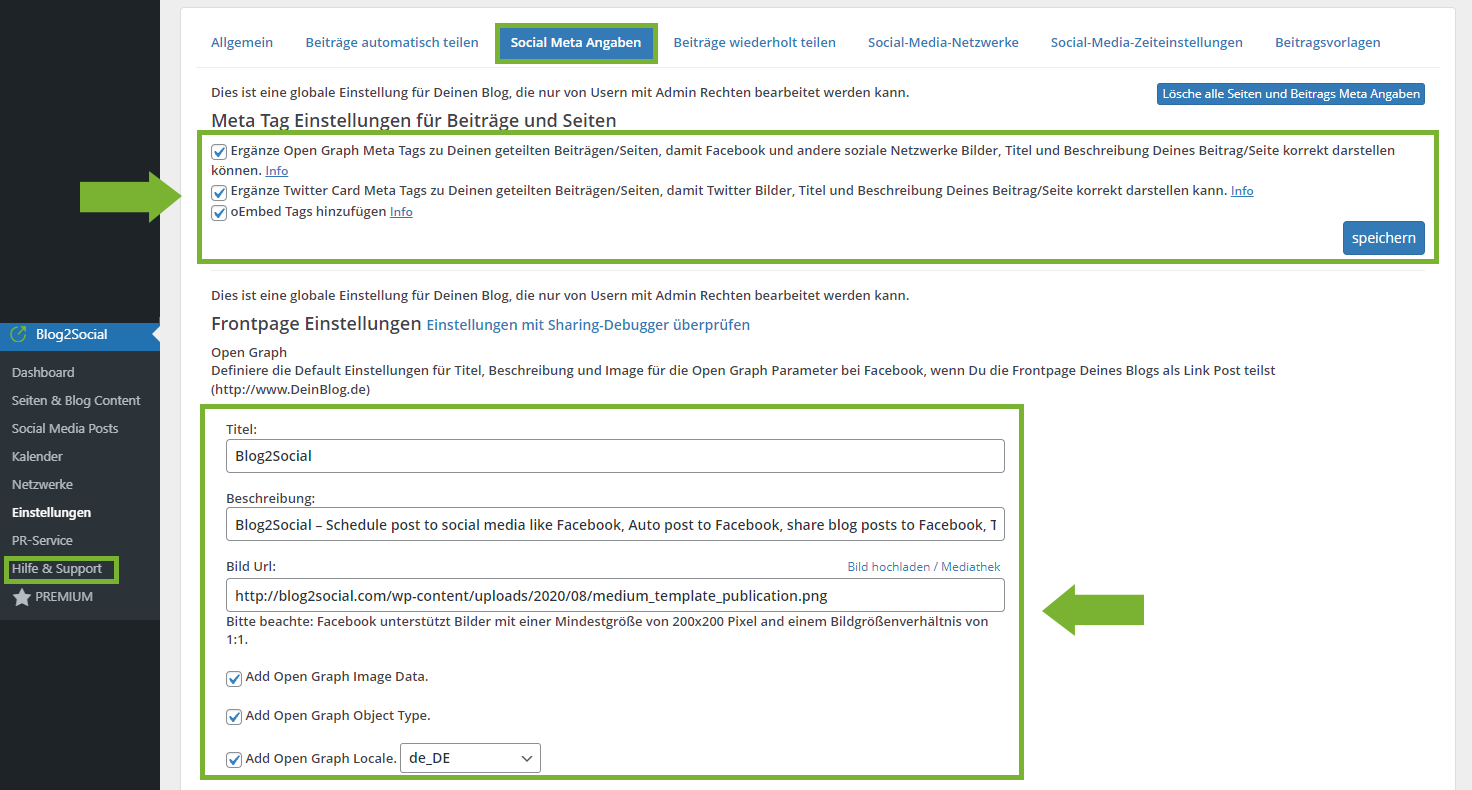
Task: Open the Beiträge wiederholt teilen tab
Action: click(755, 43)
